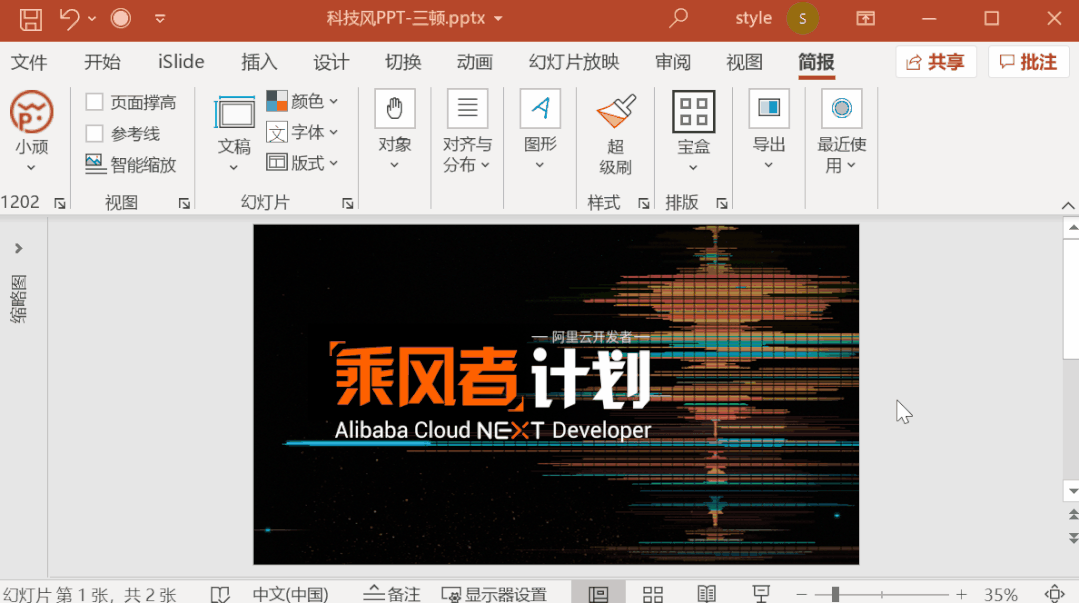This screenshot has height=603, width=1079.
Task: Activate the 超级刷 super brush
Action: click(615, 135)
